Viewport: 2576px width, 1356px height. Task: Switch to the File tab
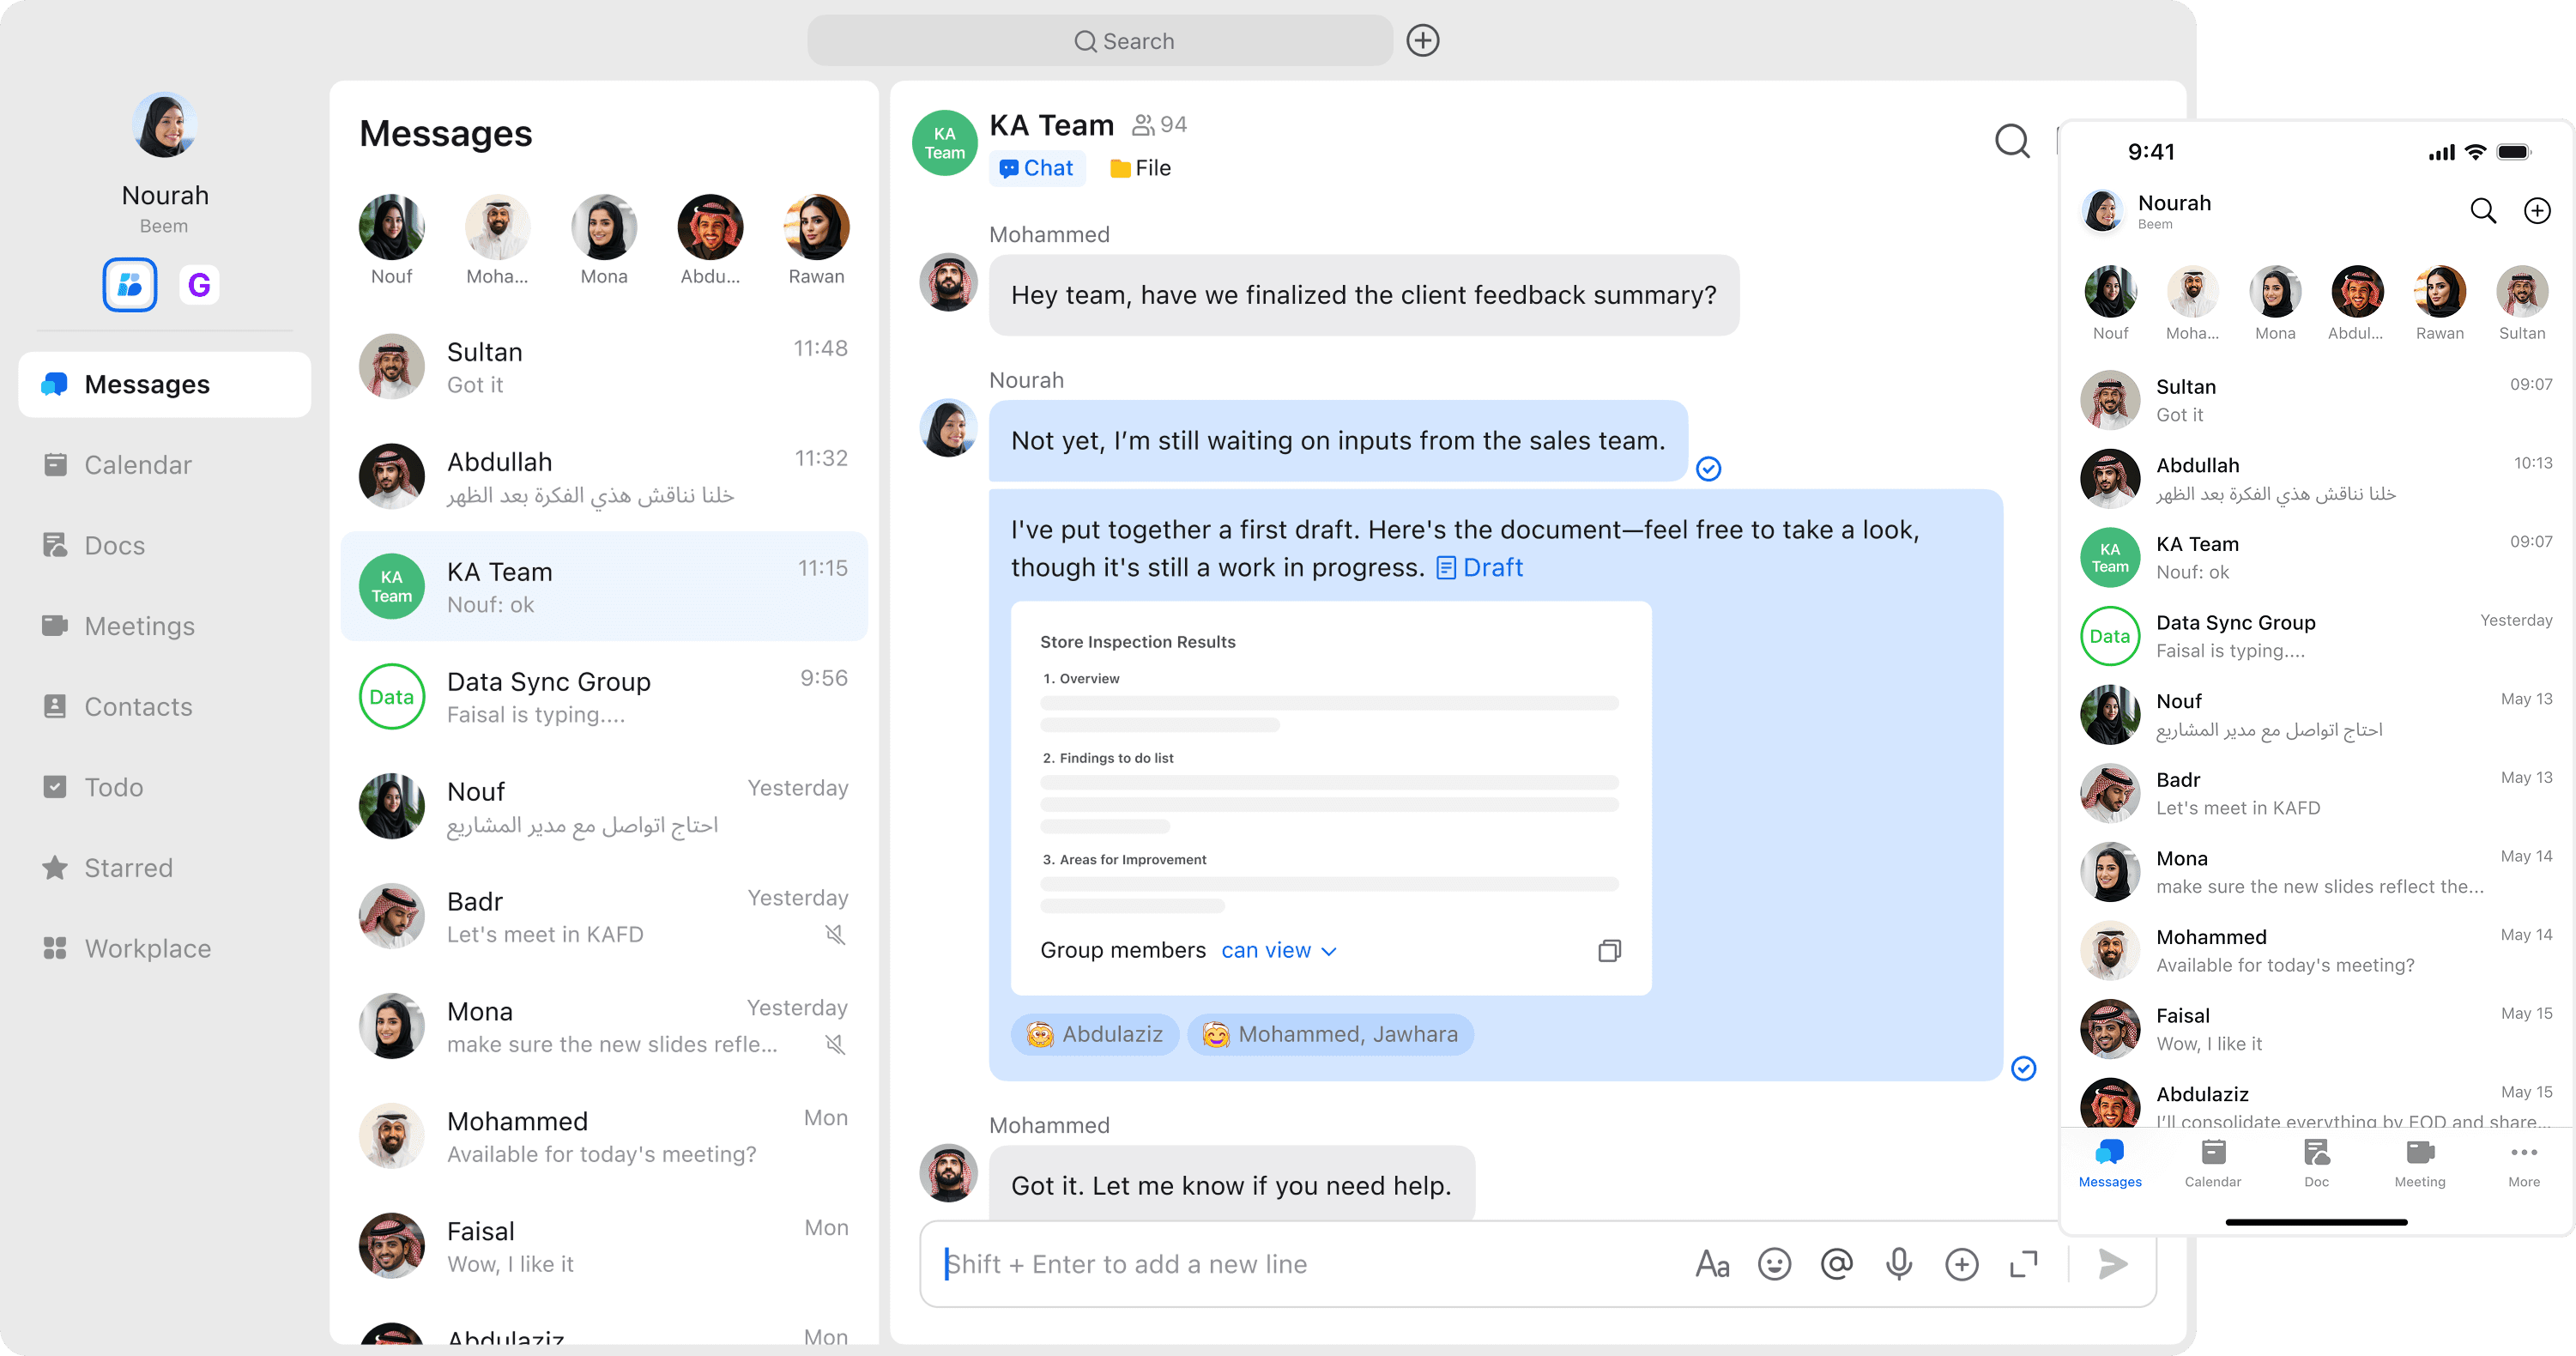click(1140, 168)
